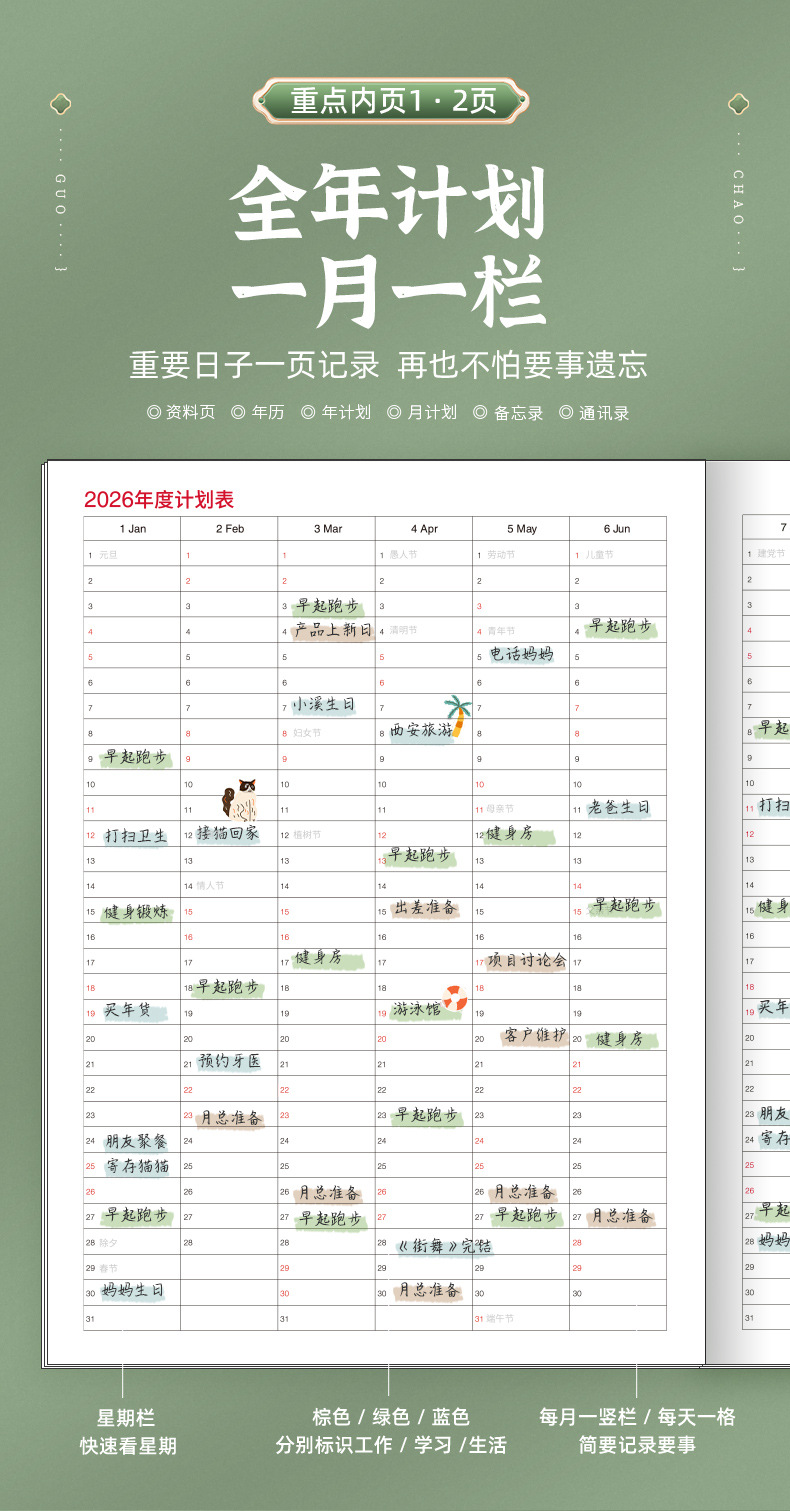This screenshot has width=790, height=1511.
Task: Click the 愚人节 holiday label on April 1
Action: pyautogui.click(x=403, y=555)
